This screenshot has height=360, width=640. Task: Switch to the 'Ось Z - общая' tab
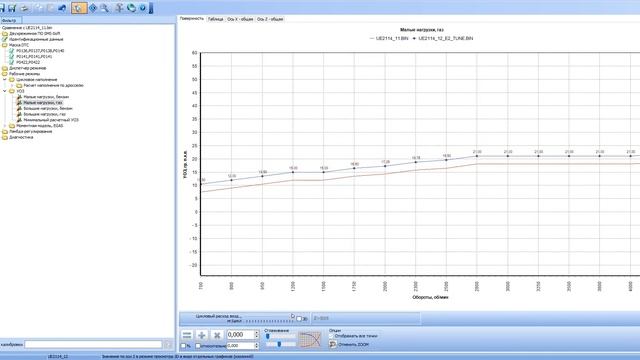coord(270,19)
